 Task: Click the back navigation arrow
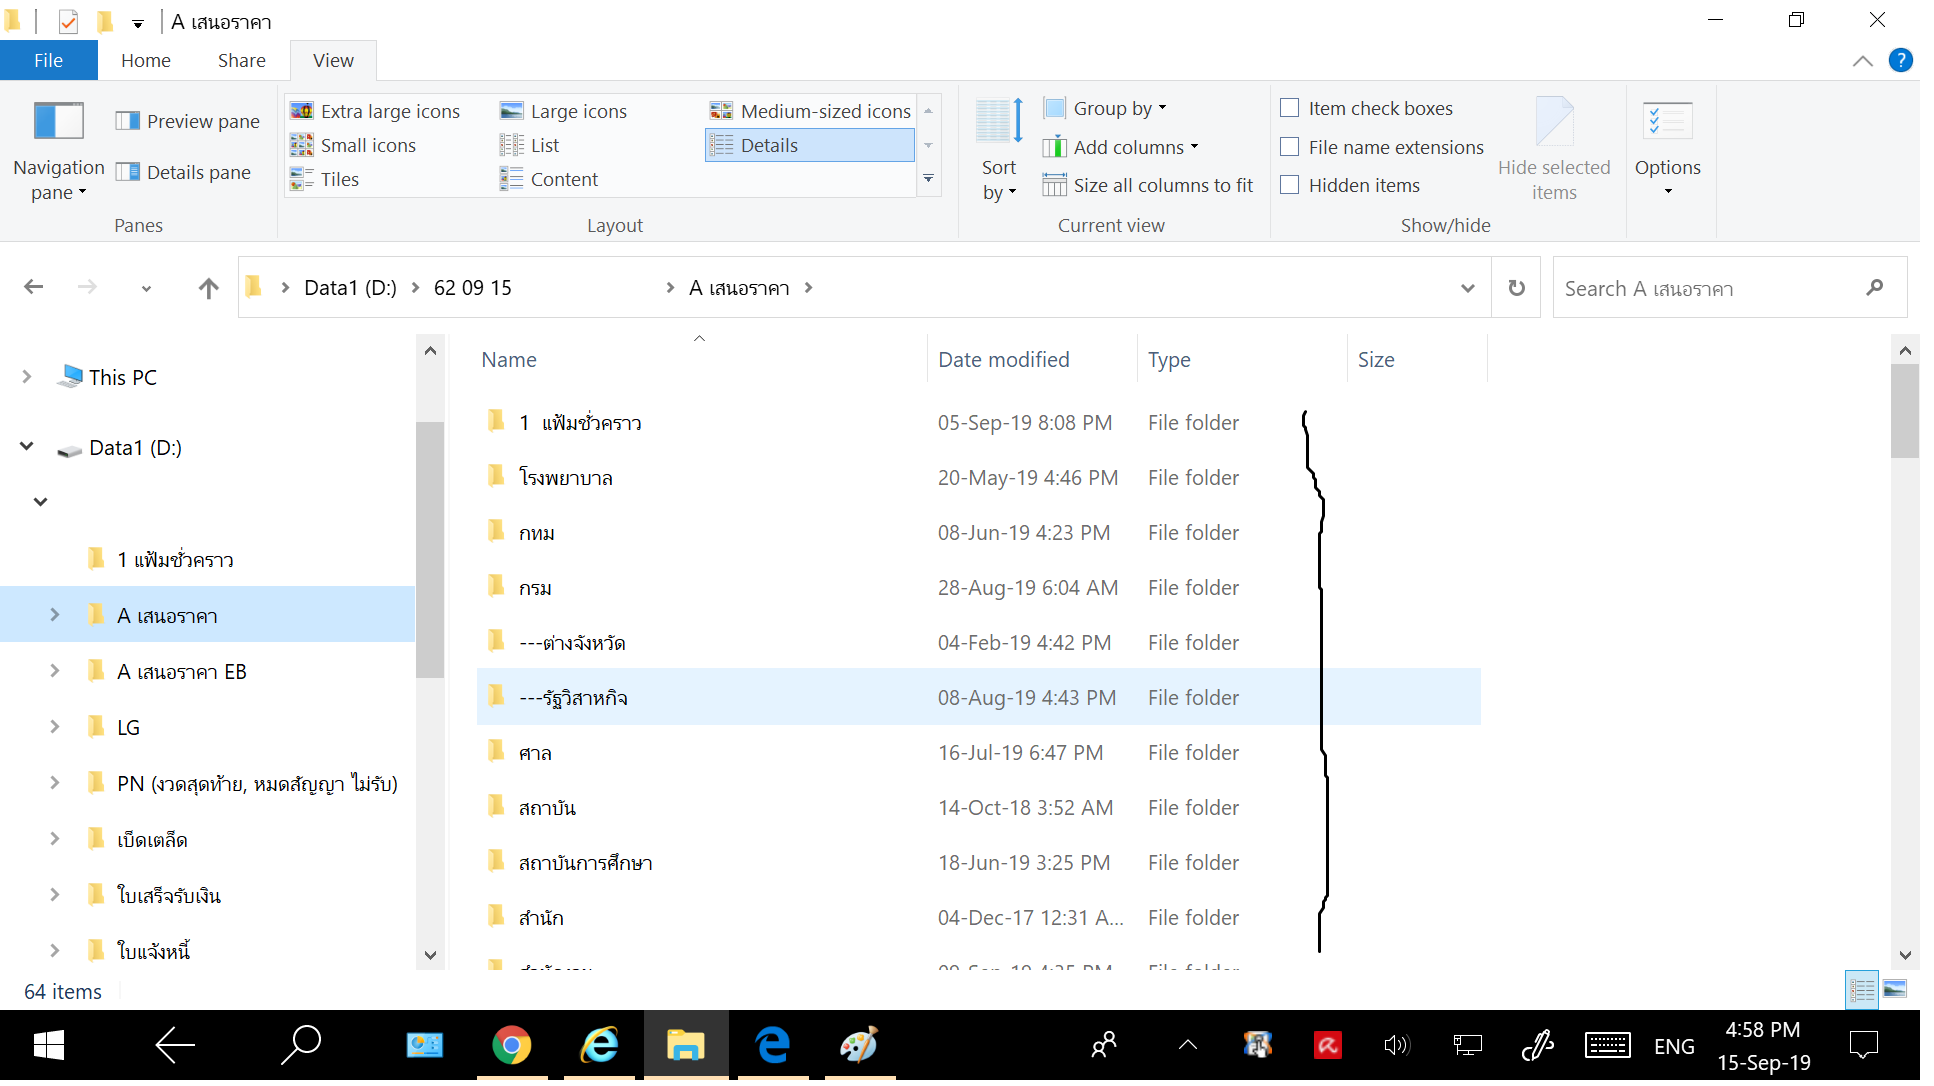34,288
